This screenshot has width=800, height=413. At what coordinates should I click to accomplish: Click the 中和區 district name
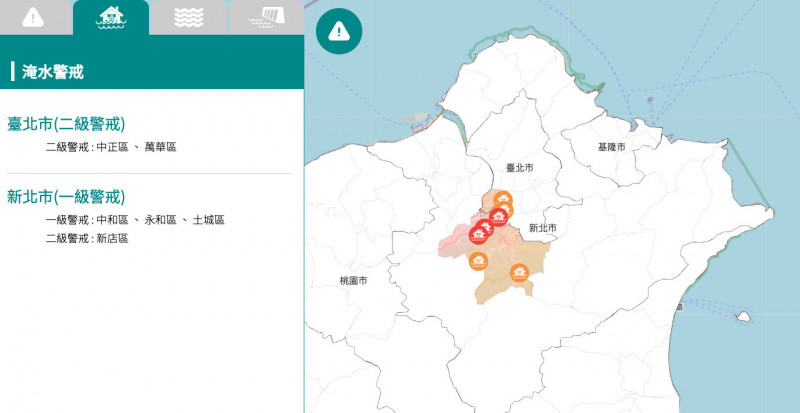pyautogui.click(x=112, y=221)
